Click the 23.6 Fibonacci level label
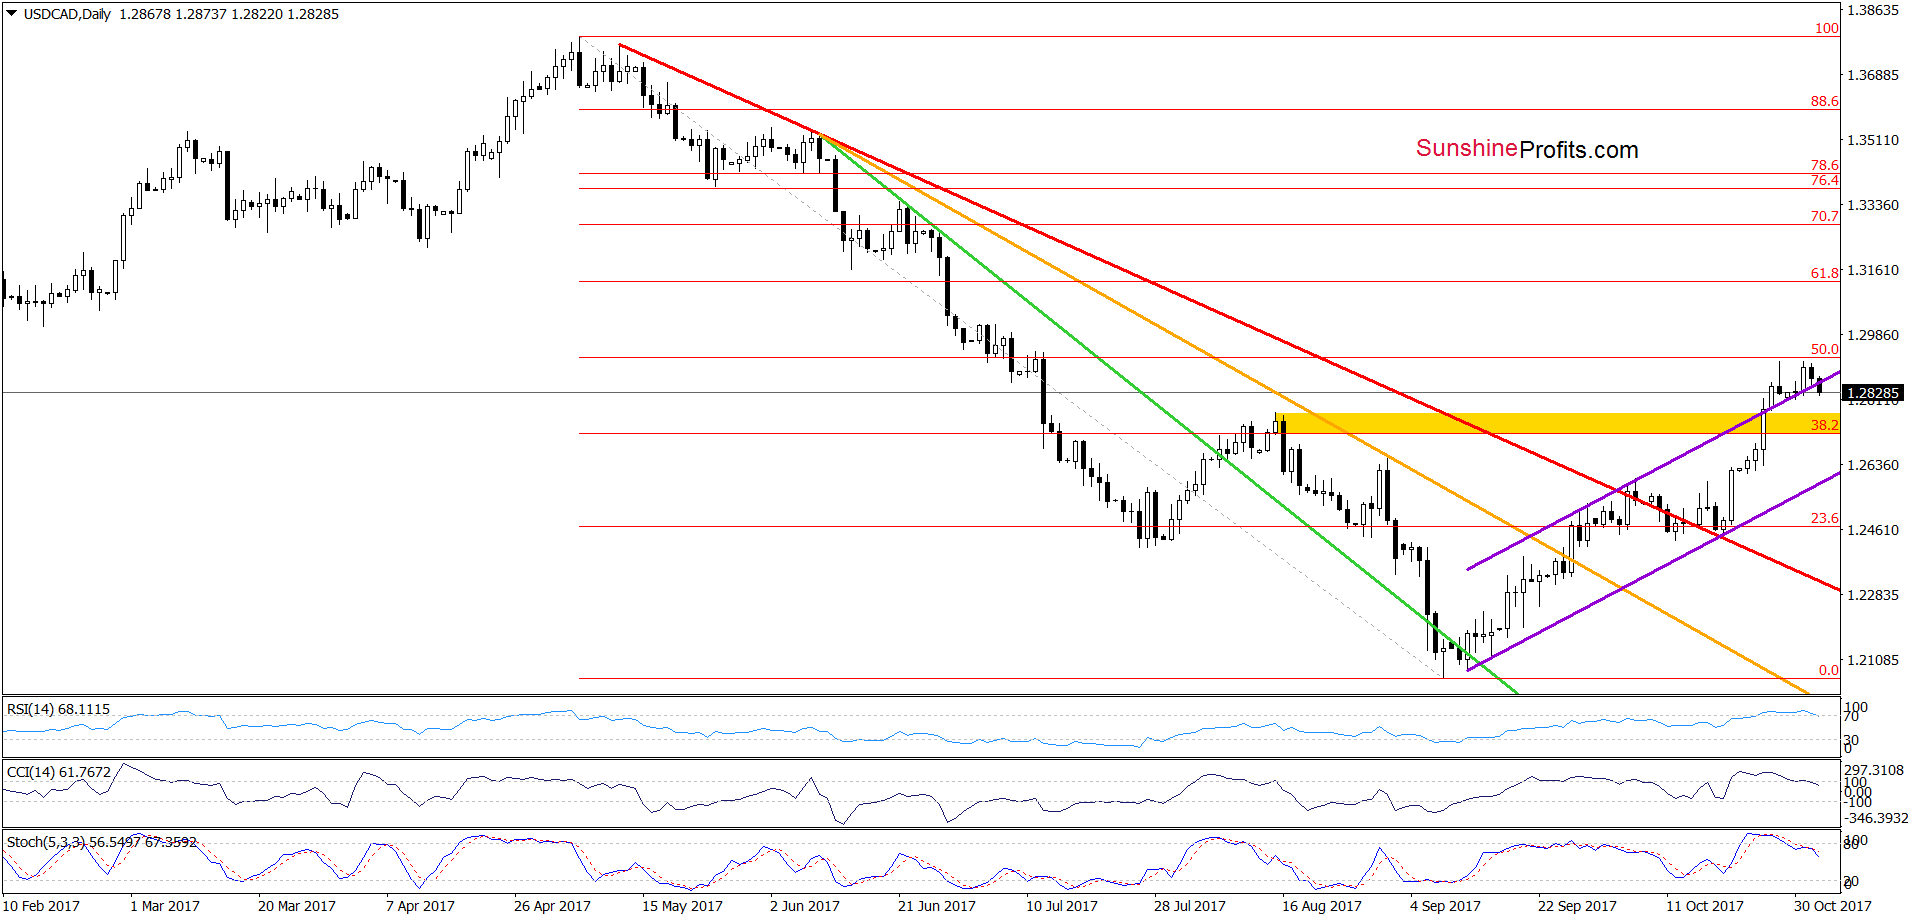Image resolution: width=1908 pixels, height=920 pixels. tap(1824, 518)
